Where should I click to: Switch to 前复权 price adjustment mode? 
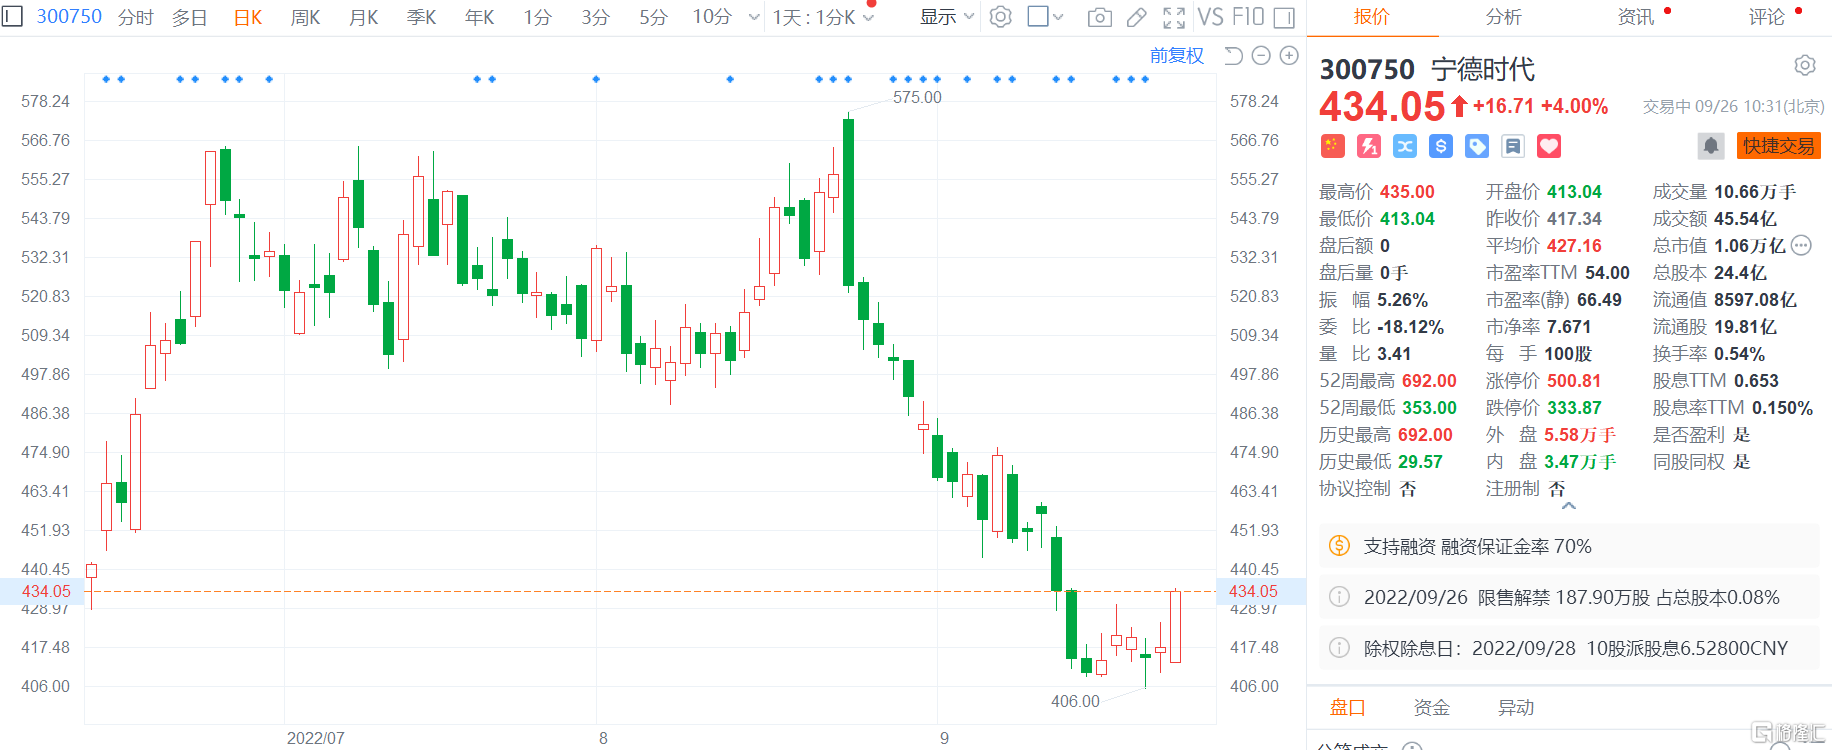click(1177, 56)
